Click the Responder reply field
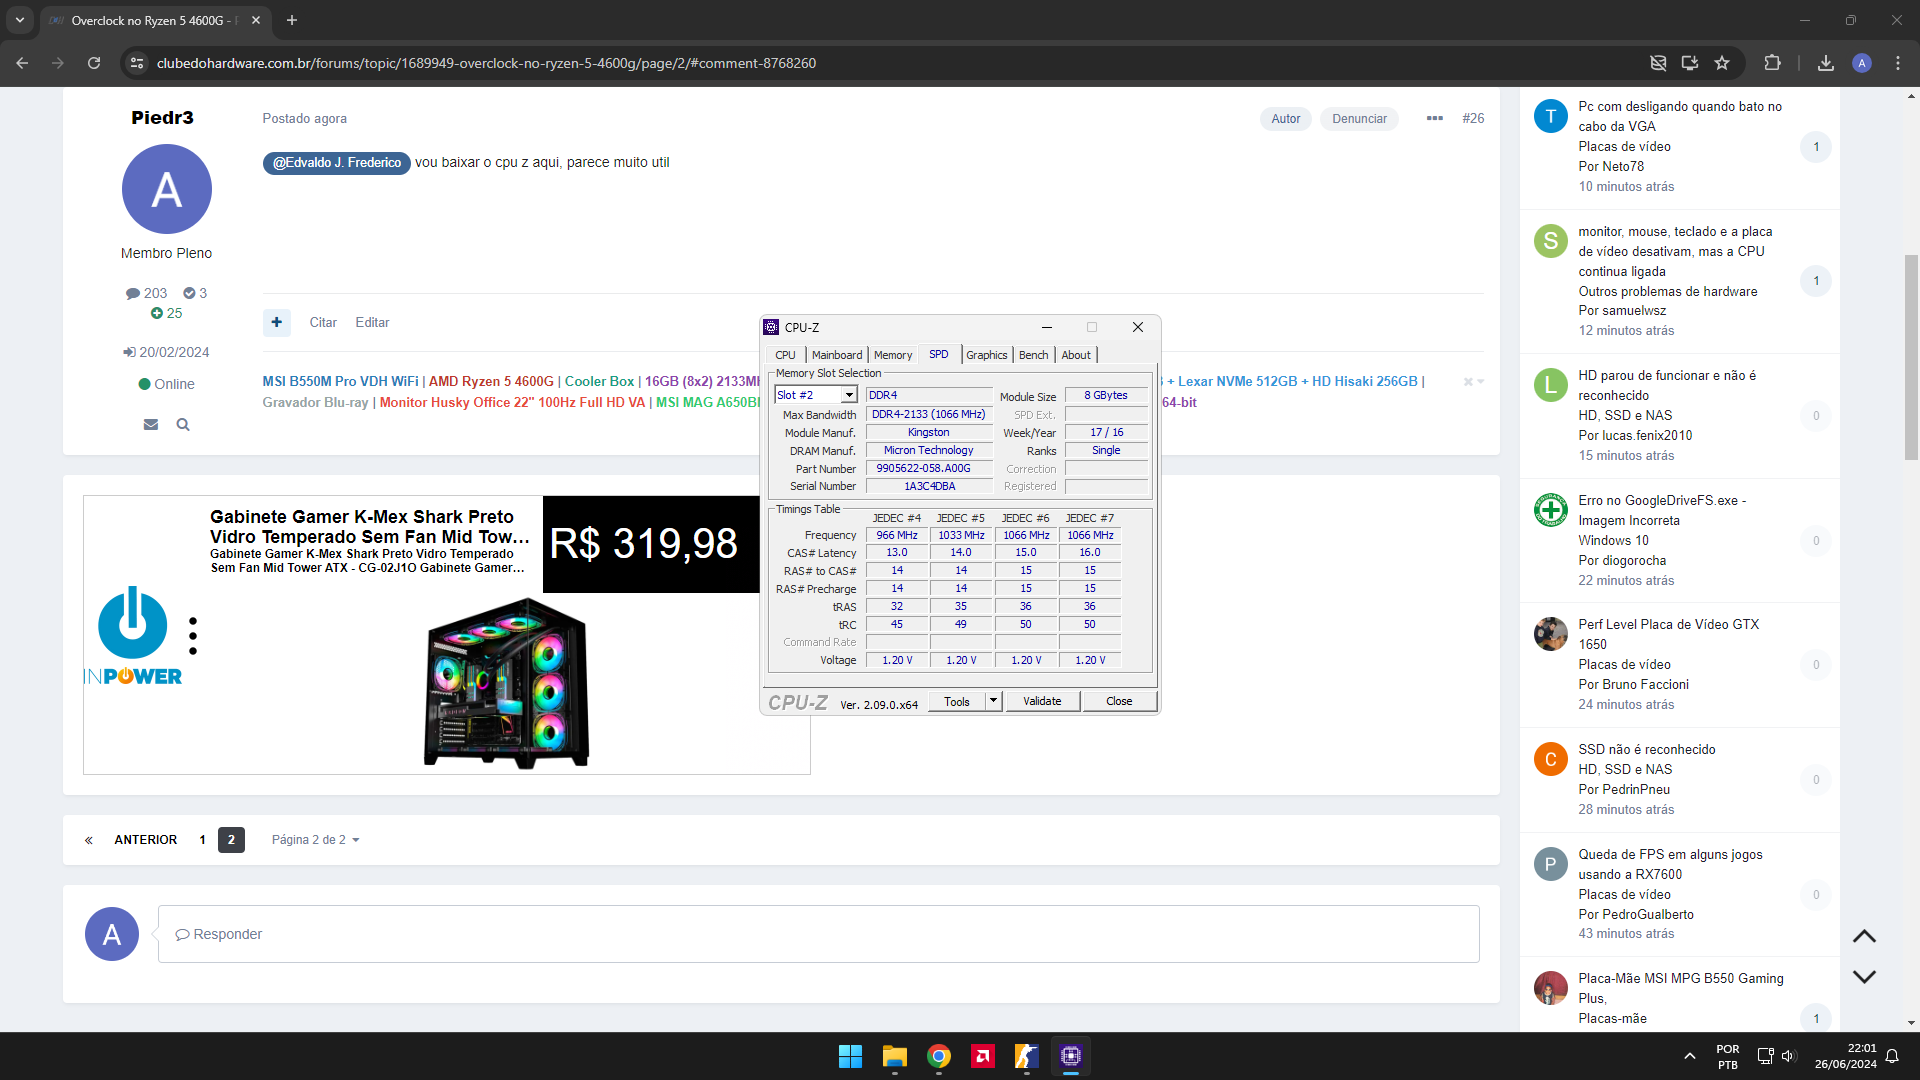This screenshot has height=1080, width=1920. 818,934
